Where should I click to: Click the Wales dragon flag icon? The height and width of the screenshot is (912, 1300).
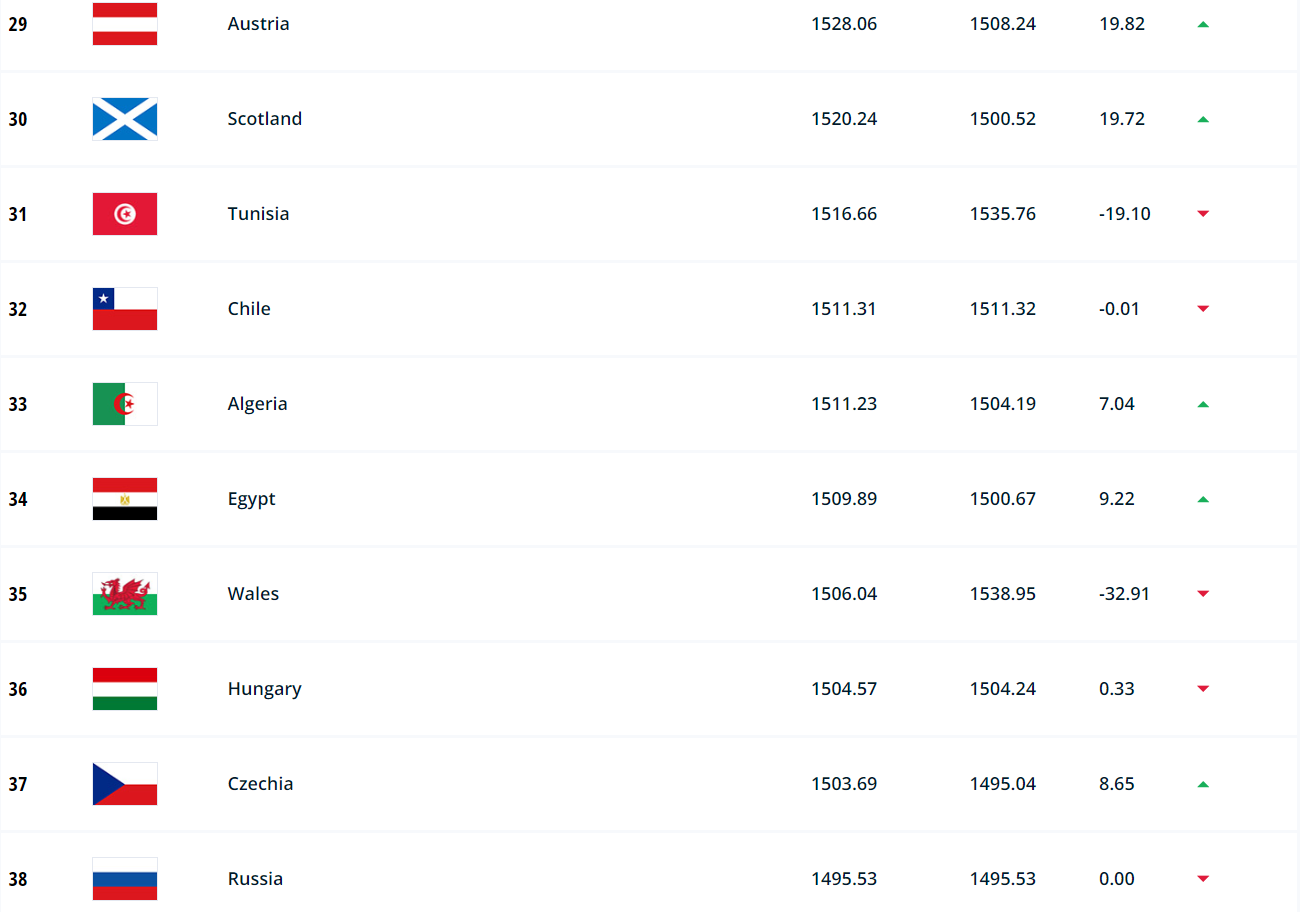pos(125,594)
